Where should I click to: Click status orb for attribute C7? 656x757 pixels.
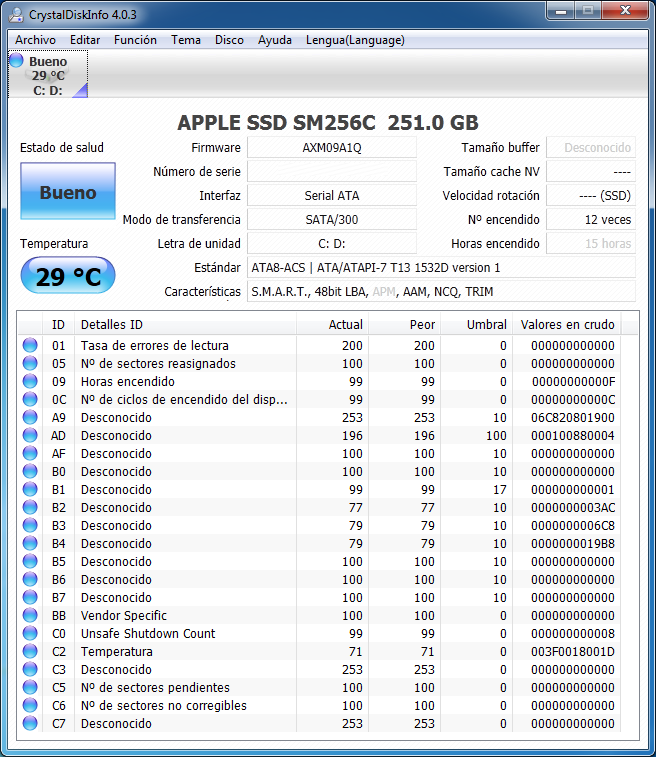pyautogui.click(x=30, y=723)
